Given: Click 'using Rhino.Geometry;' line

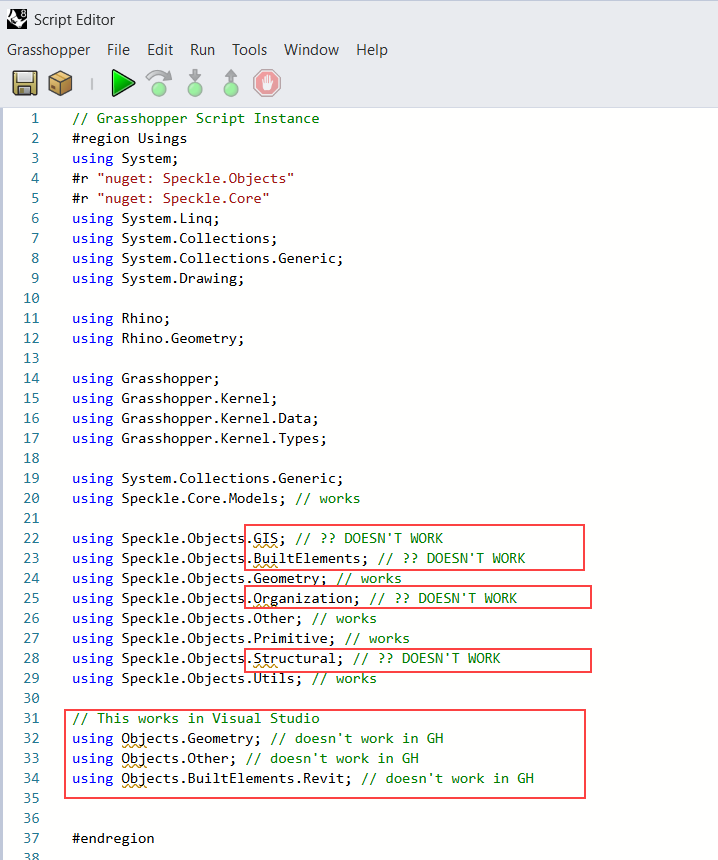Looking at the screenshot, I should coord(158,339).
